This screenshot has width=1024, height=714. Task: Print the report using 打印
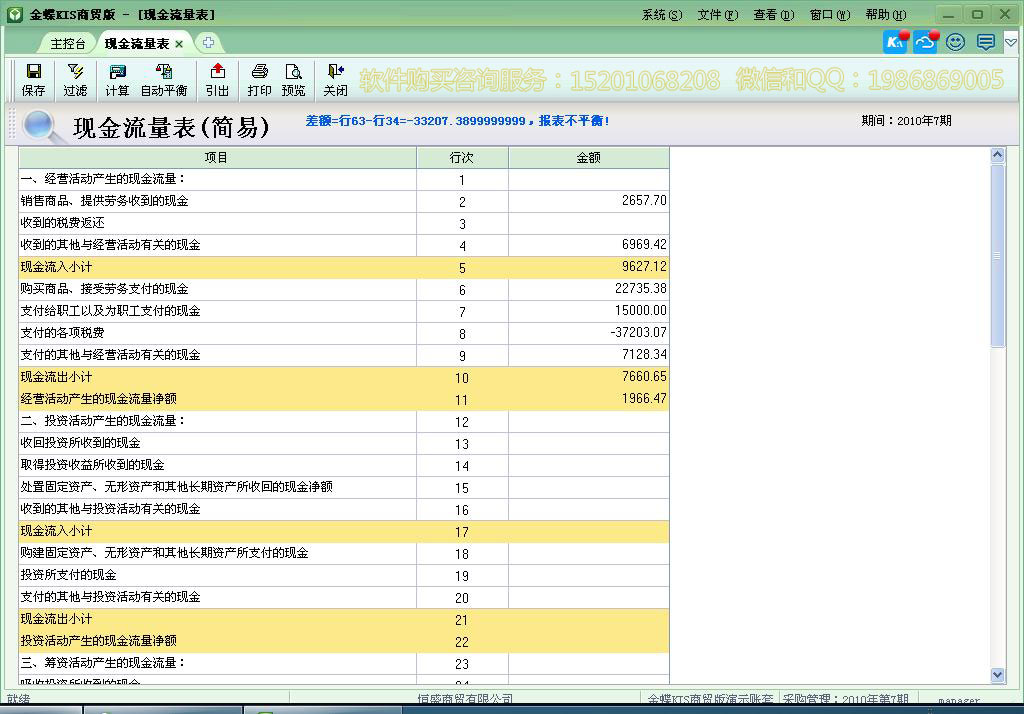tap(259, 80)
